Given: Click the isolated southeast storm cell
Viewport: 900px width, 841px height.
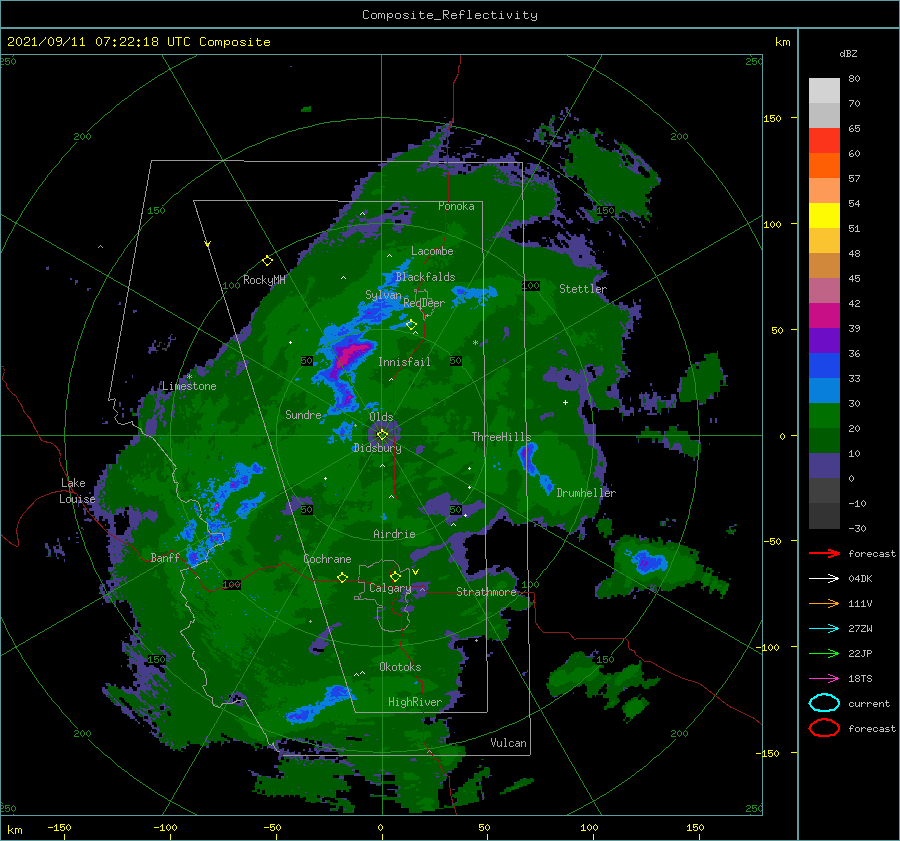Looking at the screenshot, I should point(647,561).
